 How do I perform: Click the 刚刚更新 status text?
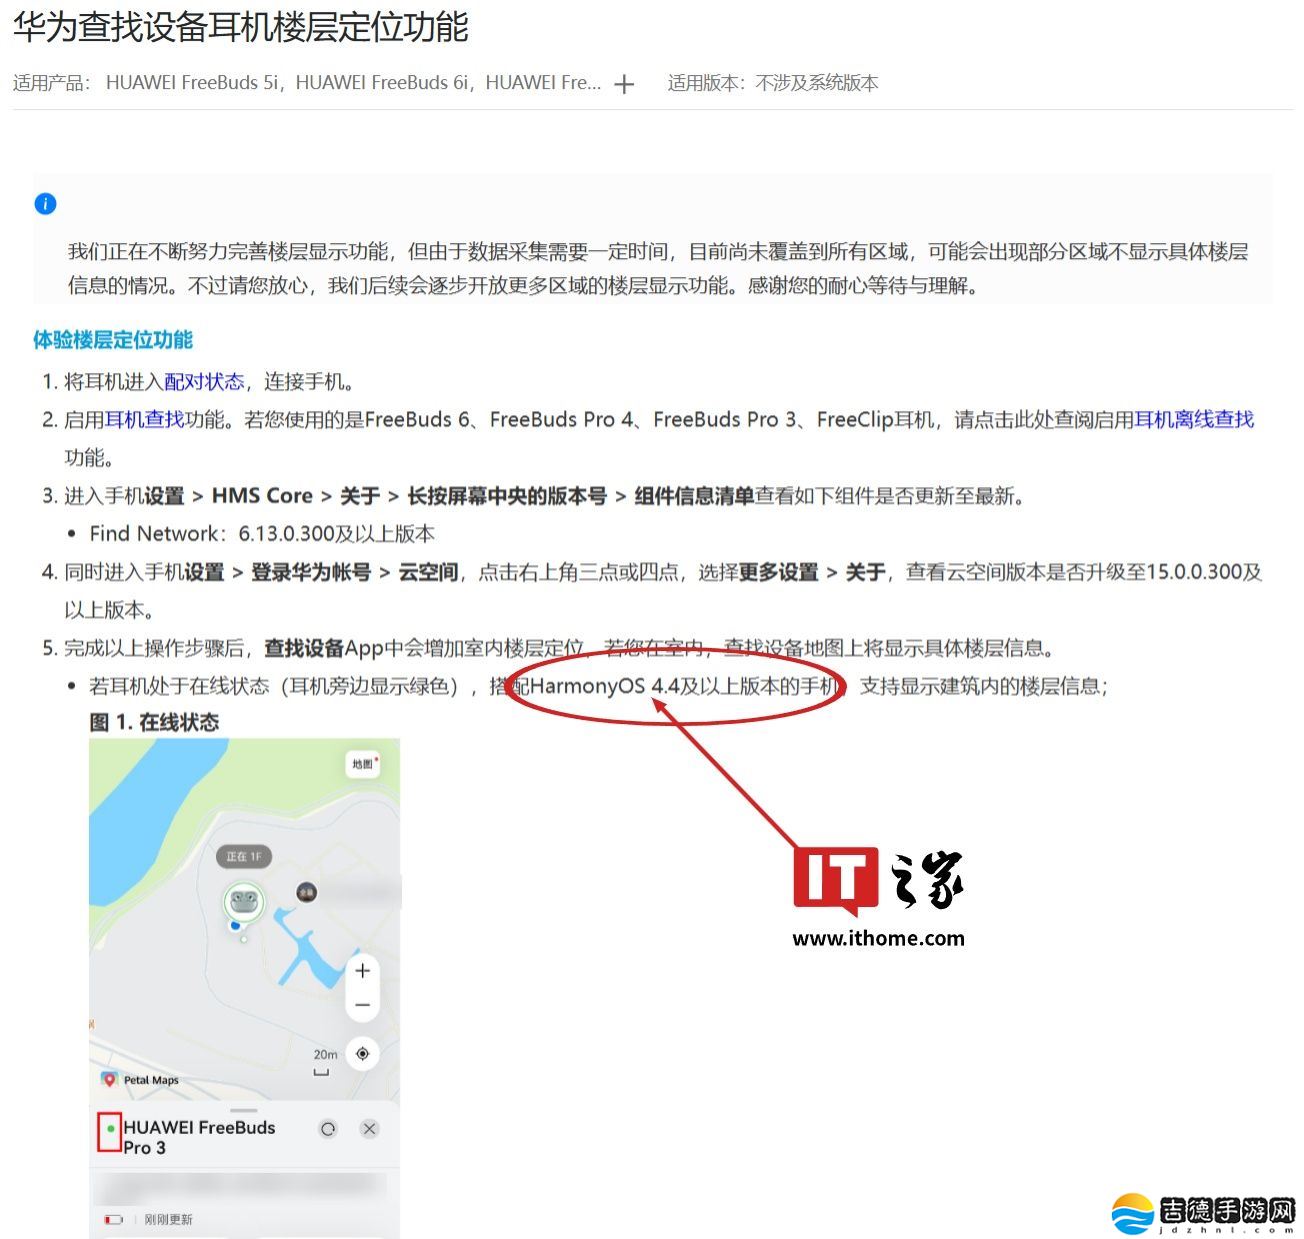[x=168, y=1220]
